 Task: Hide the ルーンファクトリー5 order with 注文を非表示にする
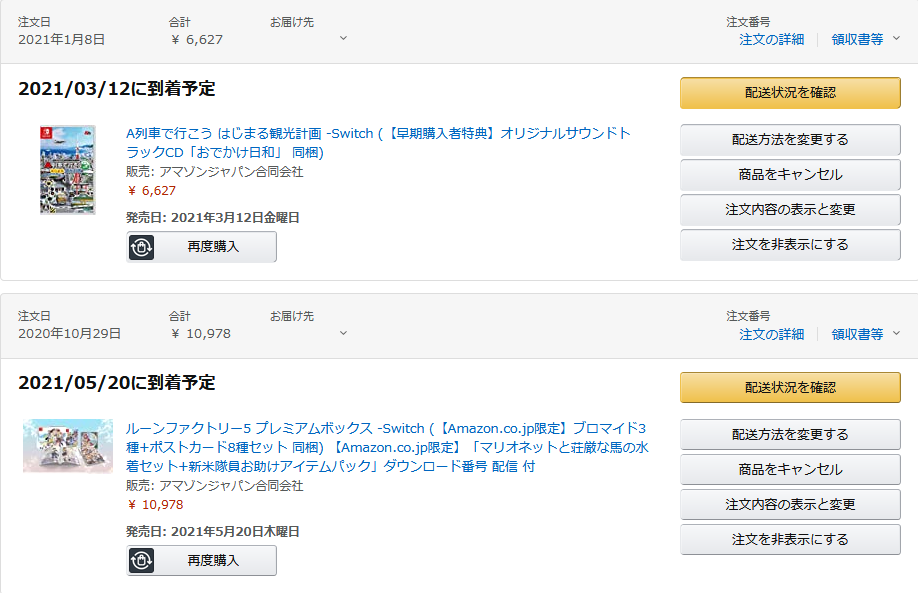pyautogui.click(x=790, y=540)
